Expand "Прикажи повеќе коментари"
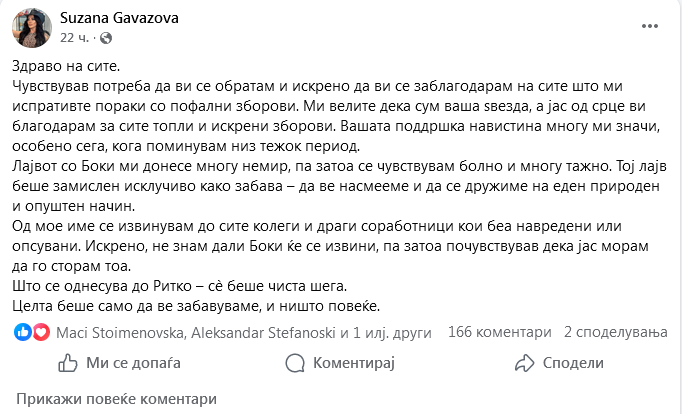This screenshot has height=414, width=682. tap(116, 397)
